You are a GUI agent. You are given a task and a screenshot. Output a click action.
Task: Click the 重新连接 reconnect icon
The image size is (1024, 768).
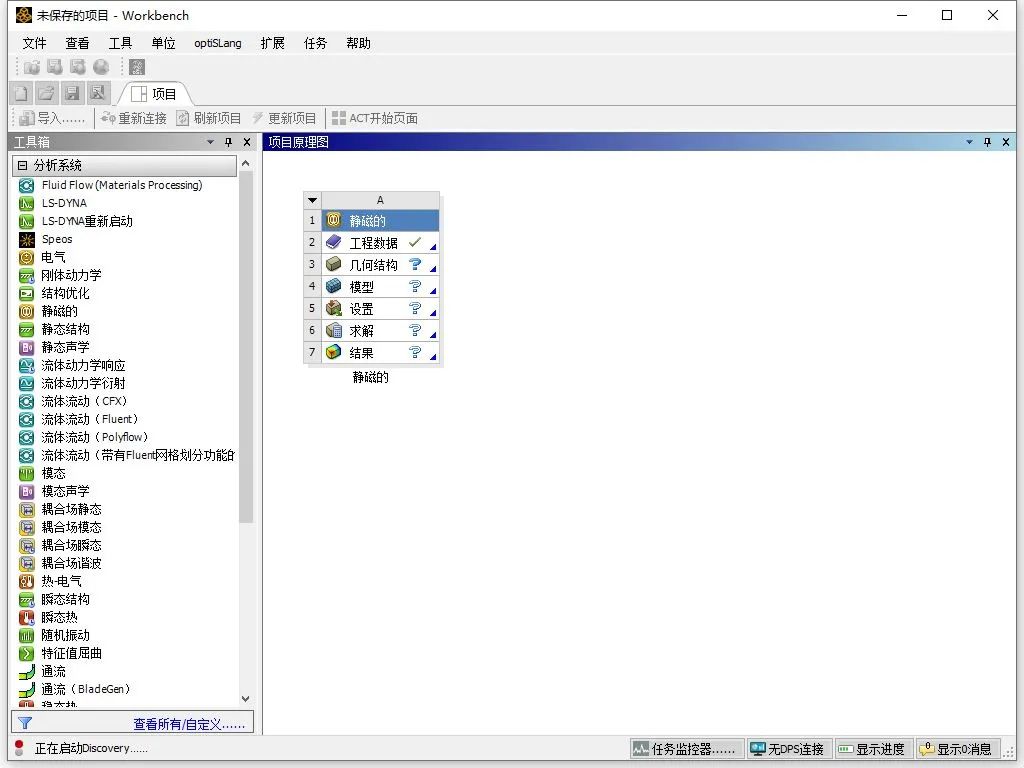pyautogui.click(x=103, y=117)
